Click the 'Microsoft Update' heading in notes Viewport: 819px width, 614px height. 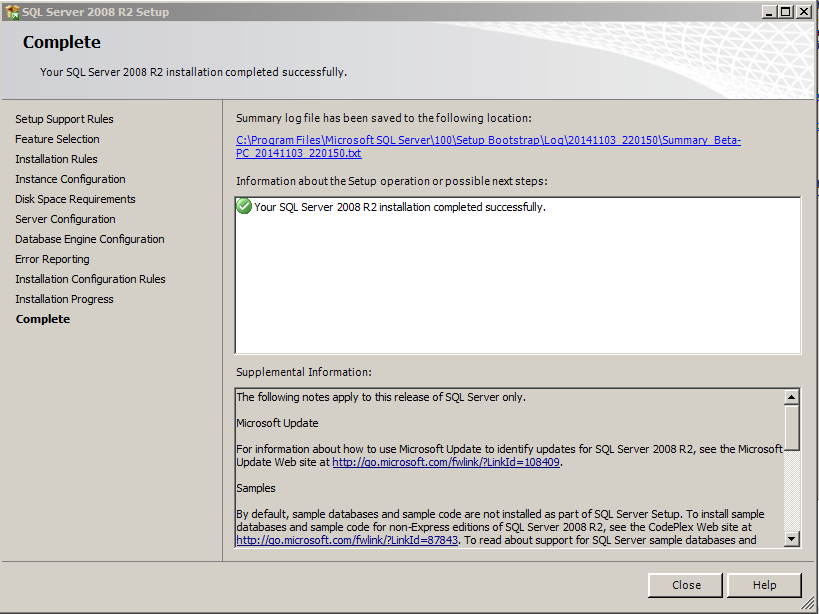(277, 423)
